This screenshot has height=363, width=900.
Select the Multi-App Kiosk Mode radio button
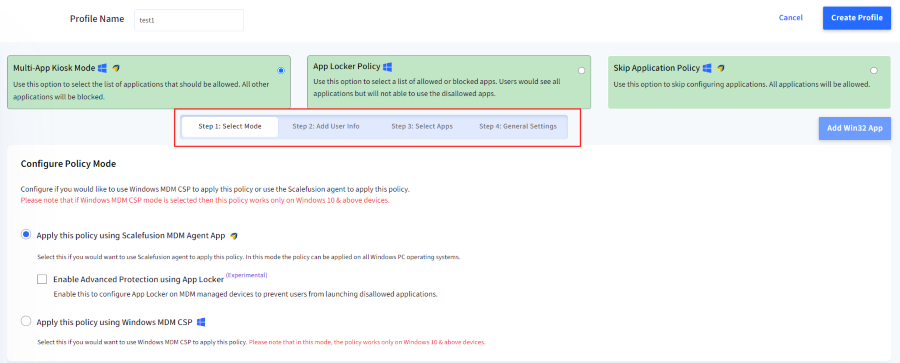click(281, 71)
